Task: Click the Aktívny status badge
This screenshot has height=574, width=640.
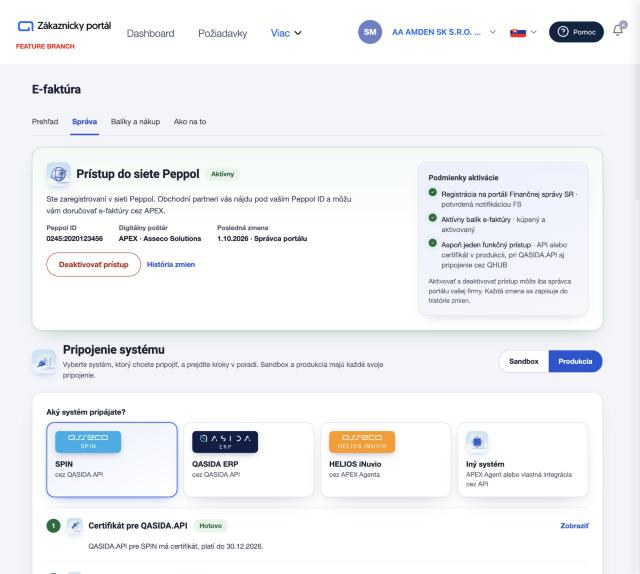Action: 222,174
